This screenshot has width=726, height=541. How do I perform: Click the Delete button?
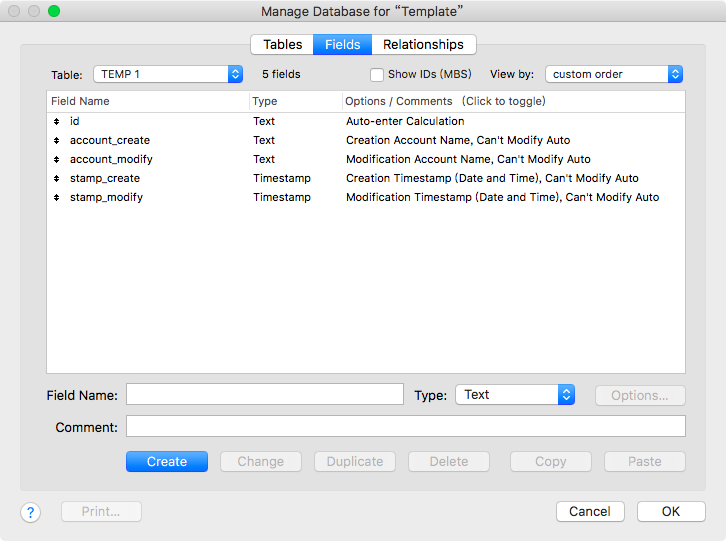449,462
